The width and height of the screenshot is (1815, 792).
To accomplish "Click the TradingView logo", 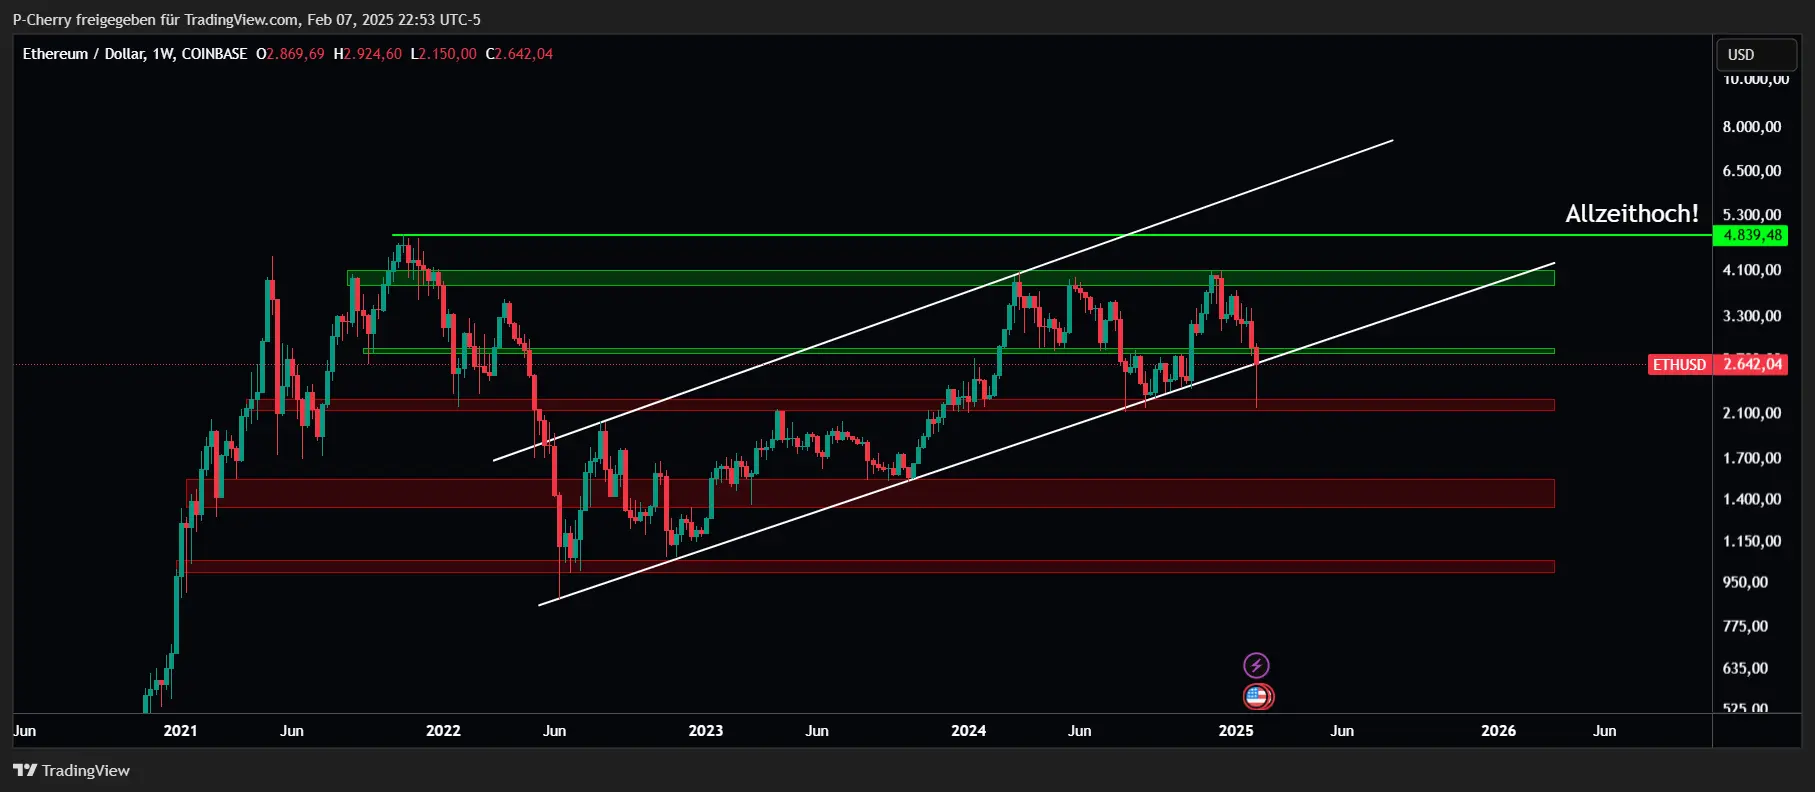I will [x=71, y=770].
